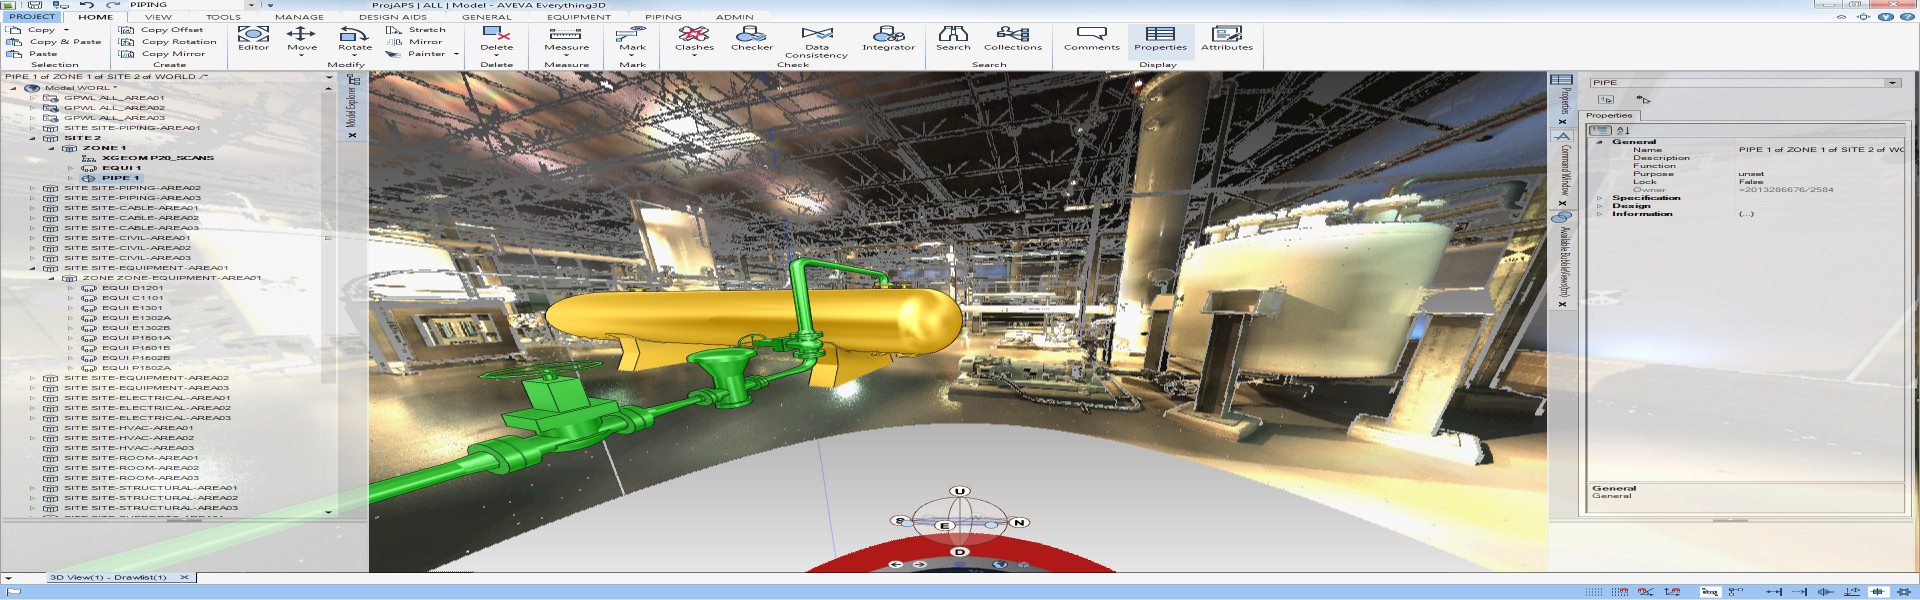Open the PIPE element type dropdown

[x=1892, y=83]
